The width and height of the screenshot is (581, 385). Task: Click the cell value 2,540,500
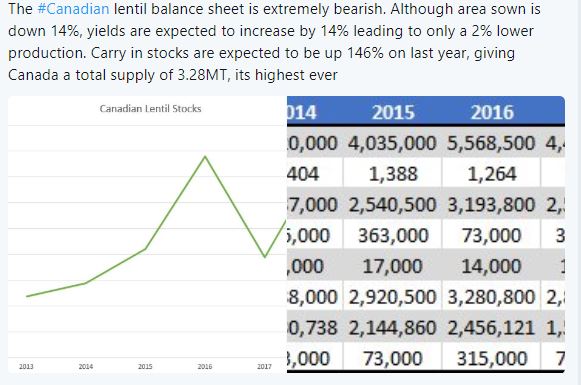click(392, 205)
